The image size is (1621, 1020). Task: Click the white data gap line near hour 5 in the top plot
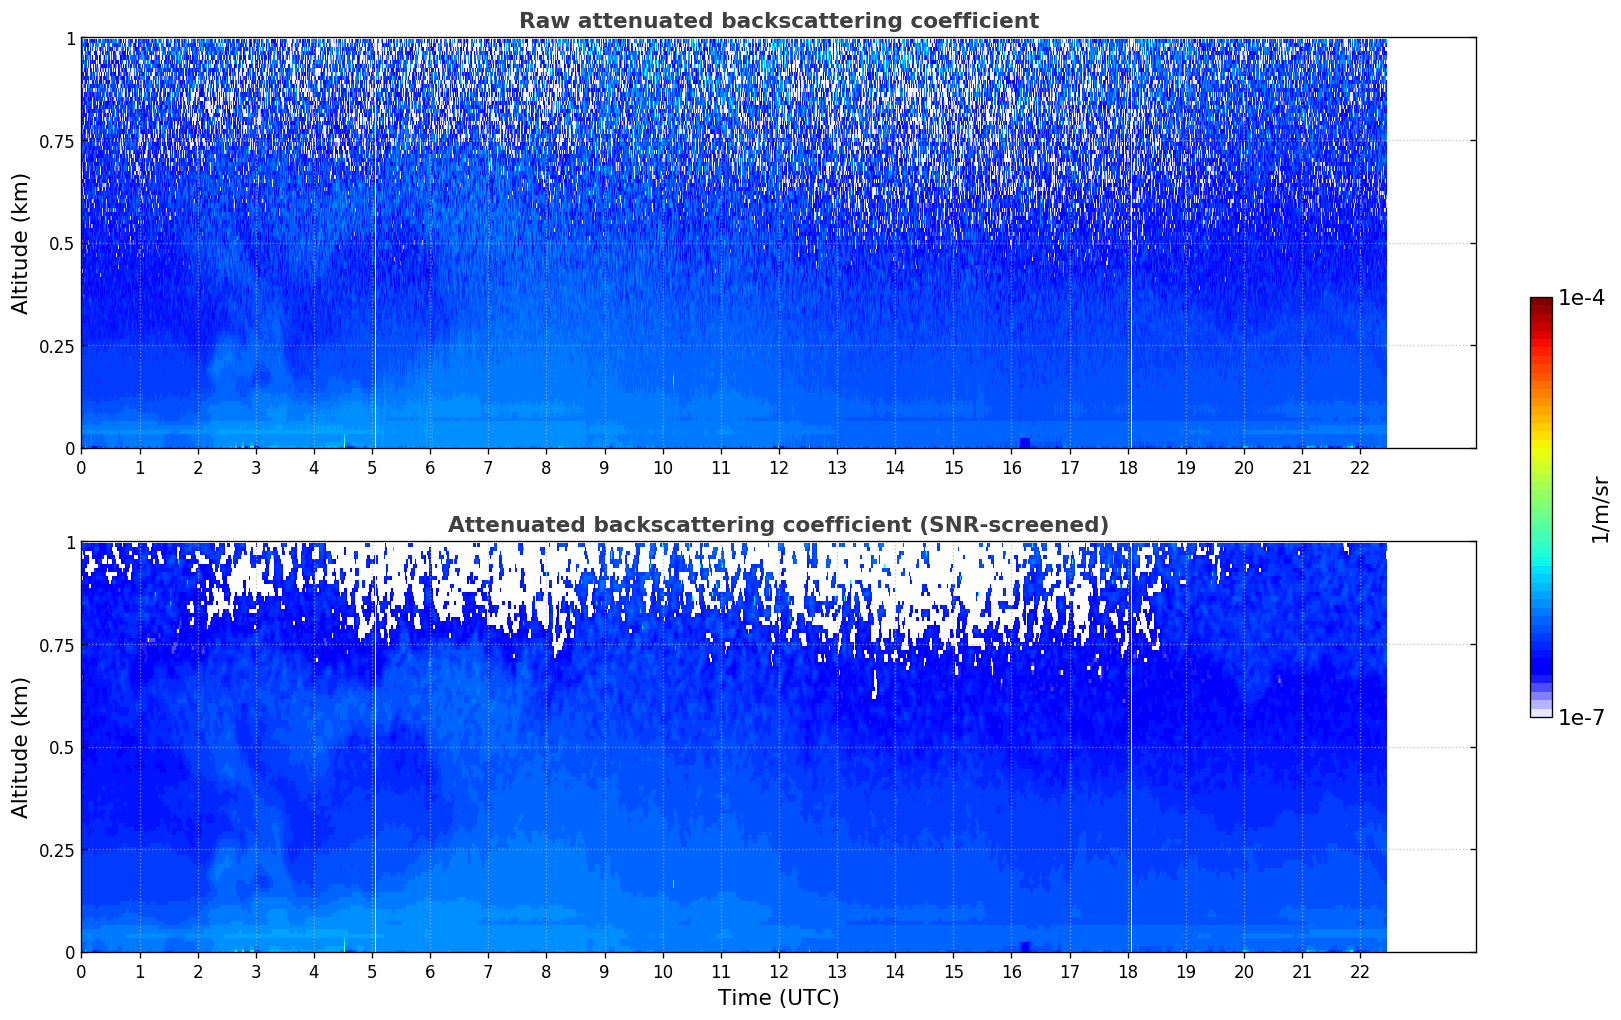click(x=375, y=243)
